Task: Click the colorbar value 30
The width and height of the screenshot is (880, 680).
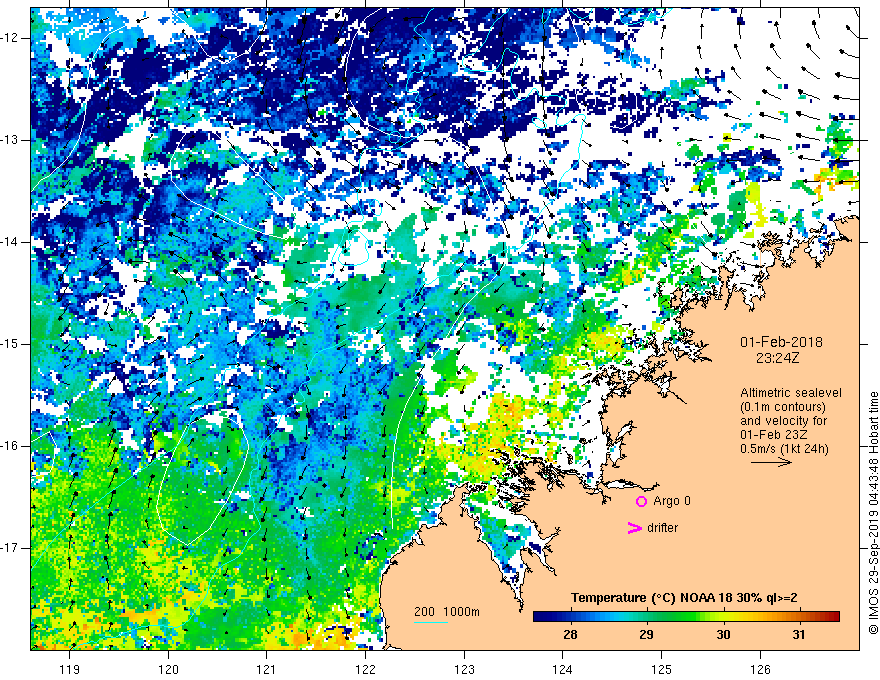Action: (723, 635)
